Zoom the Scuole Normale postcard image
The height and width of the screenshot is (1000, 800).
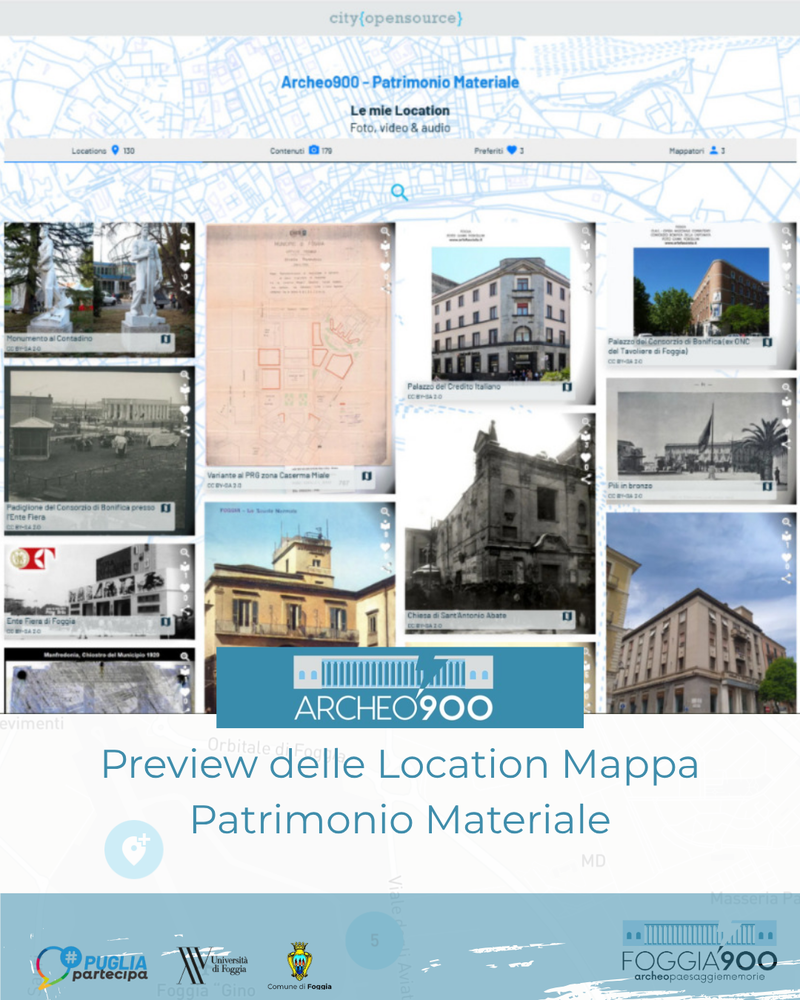(x=385, y=511)
